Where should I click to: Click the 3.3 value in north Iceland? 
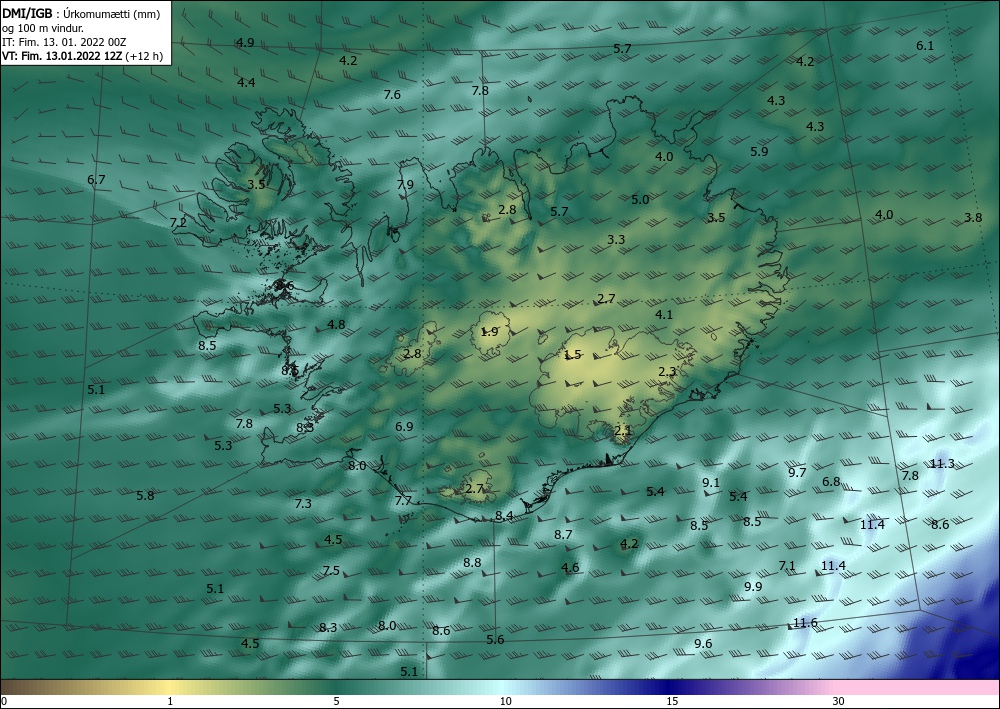click(x=616, y=240)
